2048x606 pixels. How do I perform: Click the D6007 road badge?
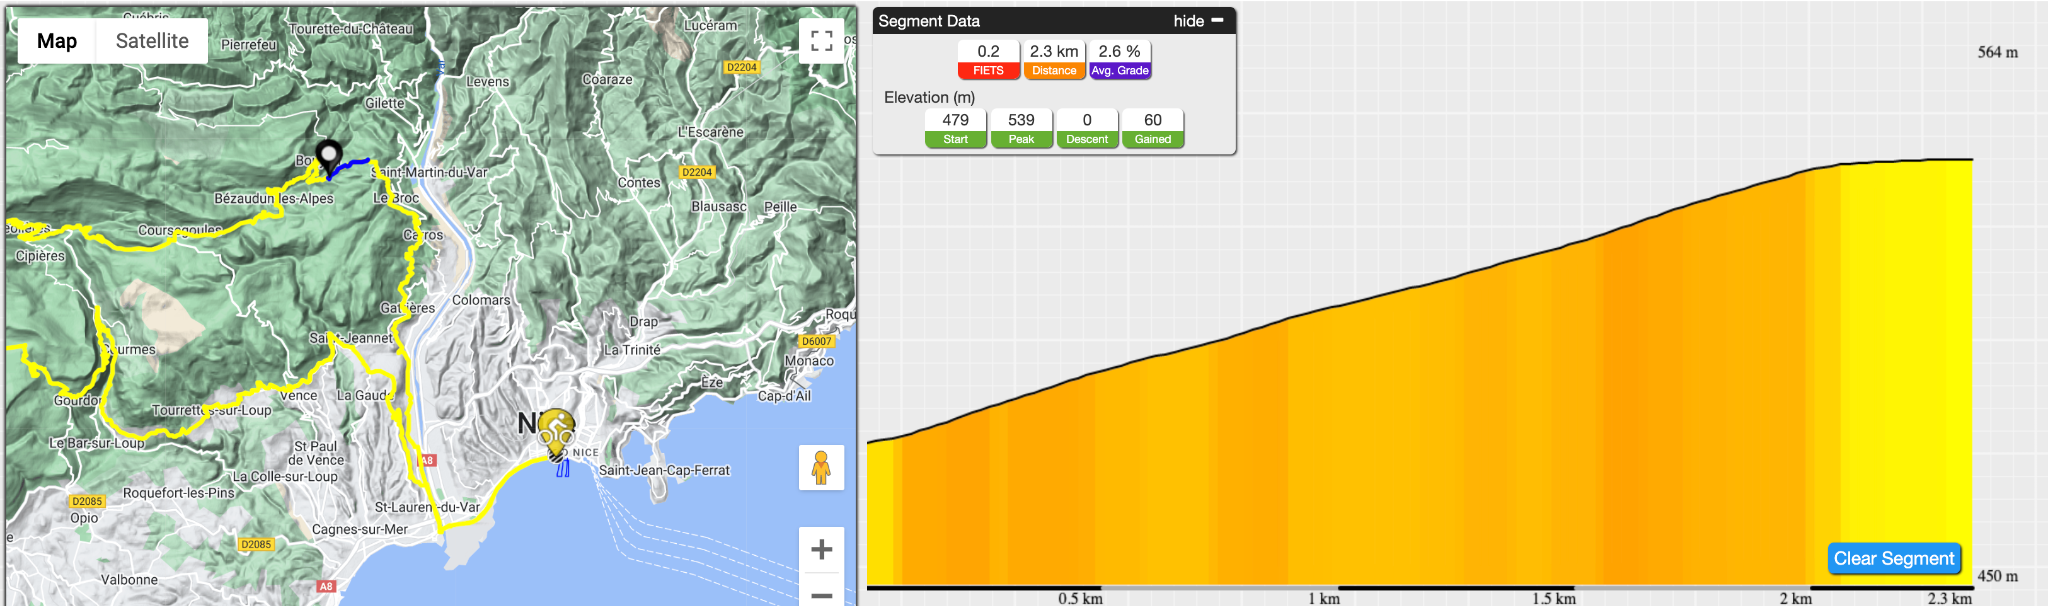pos(816,341)
